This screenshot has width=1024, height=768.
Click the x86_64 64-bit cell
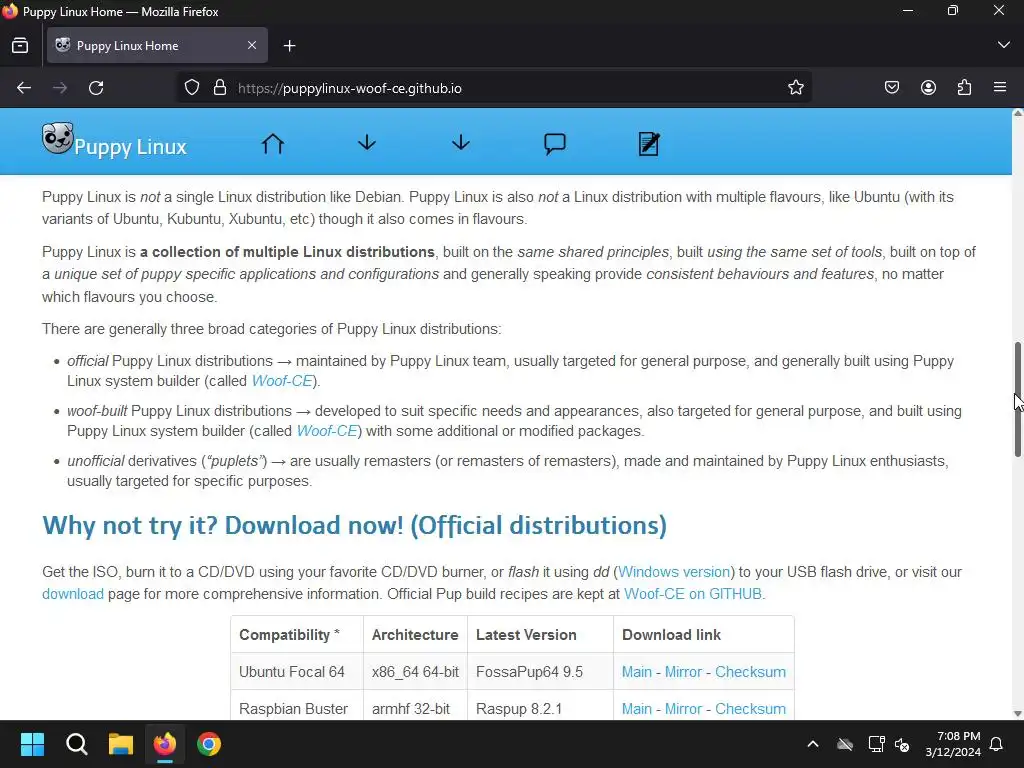(x=415, y=672)
